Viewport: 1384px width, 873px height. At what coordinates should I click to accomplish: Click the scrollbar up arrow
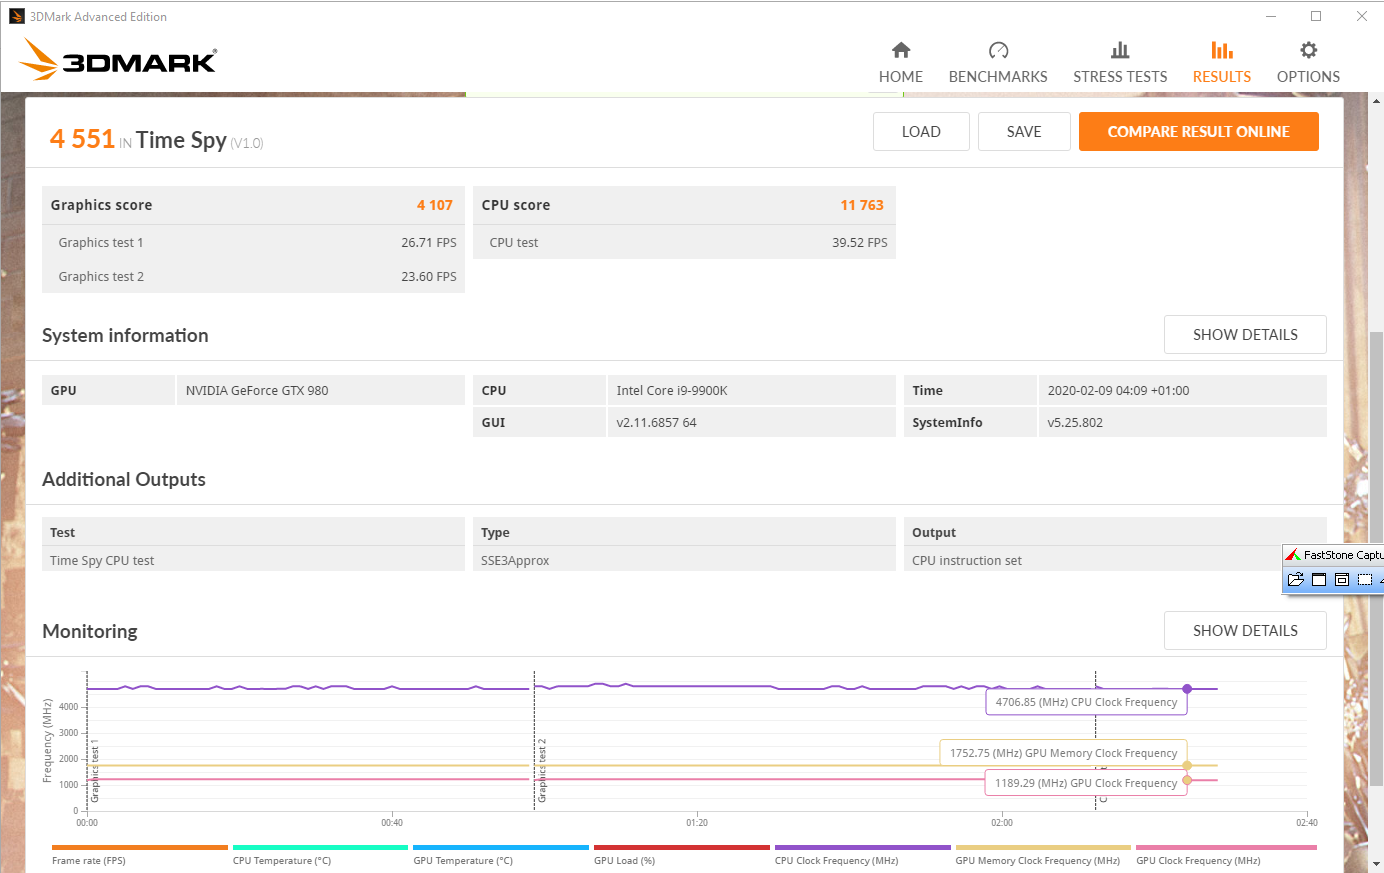[x=1376, y=101]
